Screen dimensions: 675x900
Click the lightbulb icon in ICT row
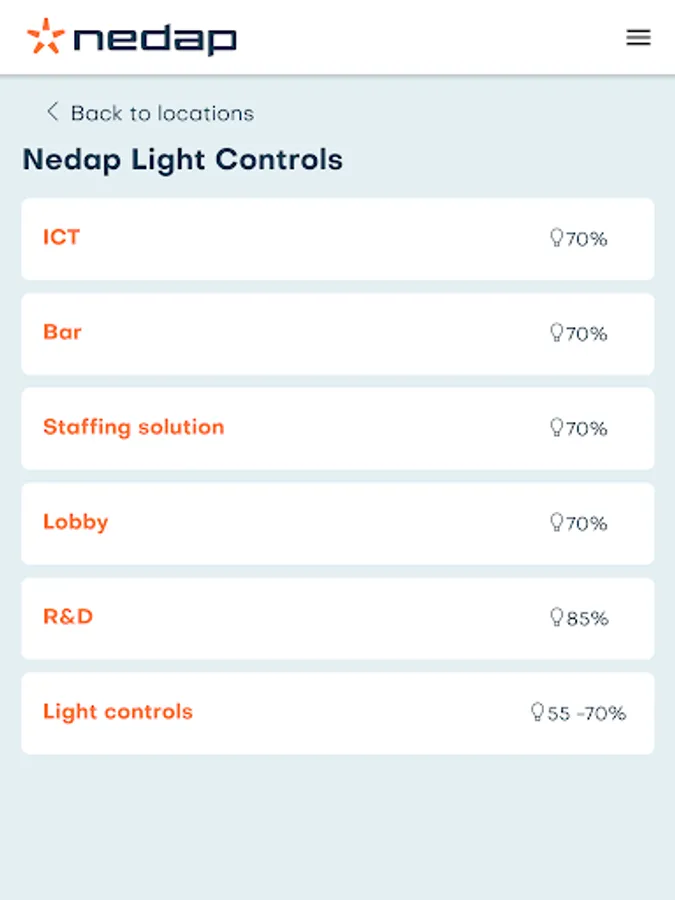(557, 238)
